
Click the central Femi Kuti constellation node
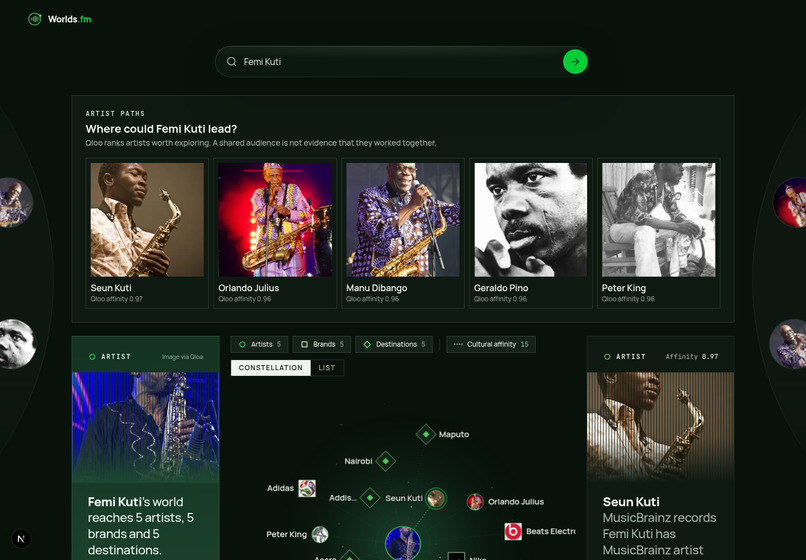tap(402, 543)
